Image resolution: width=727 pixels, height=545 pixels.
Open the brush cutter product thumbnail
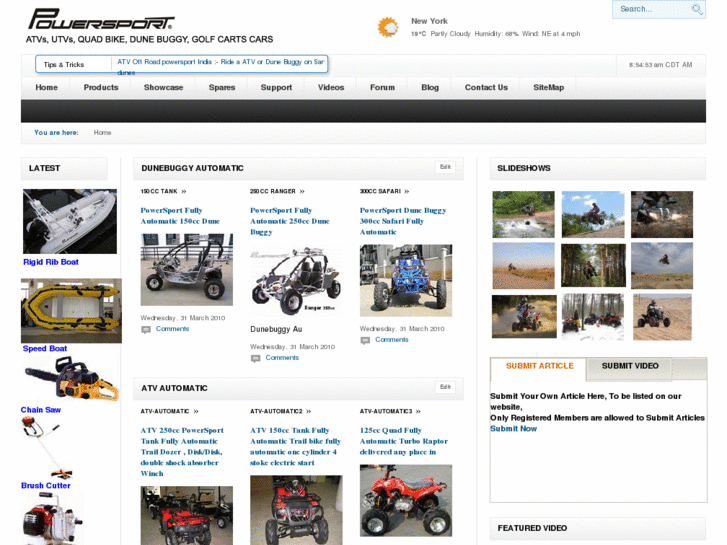click(46, 447)
